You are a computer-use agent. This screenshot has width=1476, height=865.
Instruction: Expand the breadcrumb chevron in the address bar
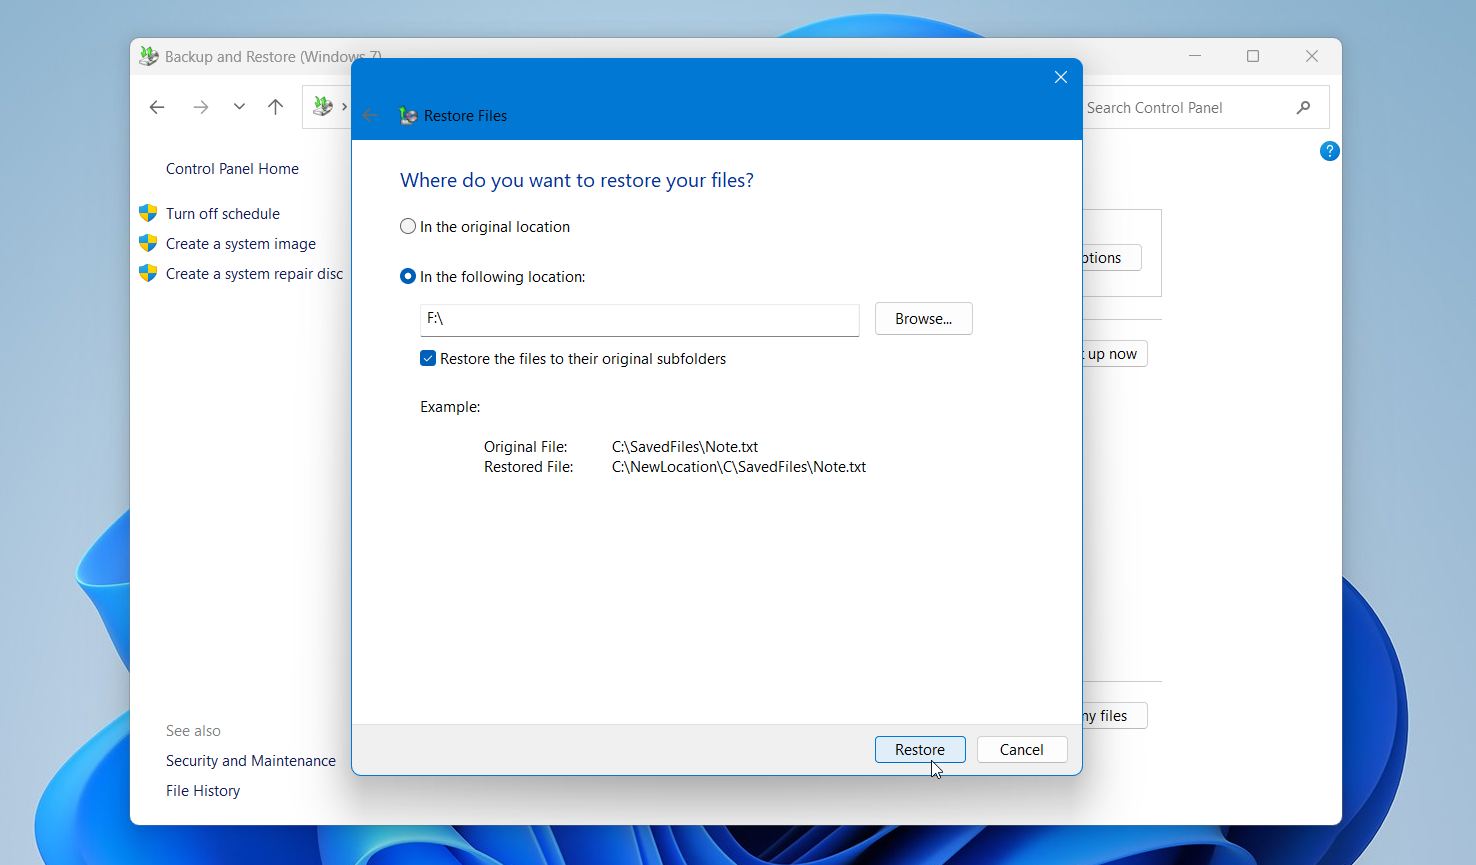(x=345, y=106)
